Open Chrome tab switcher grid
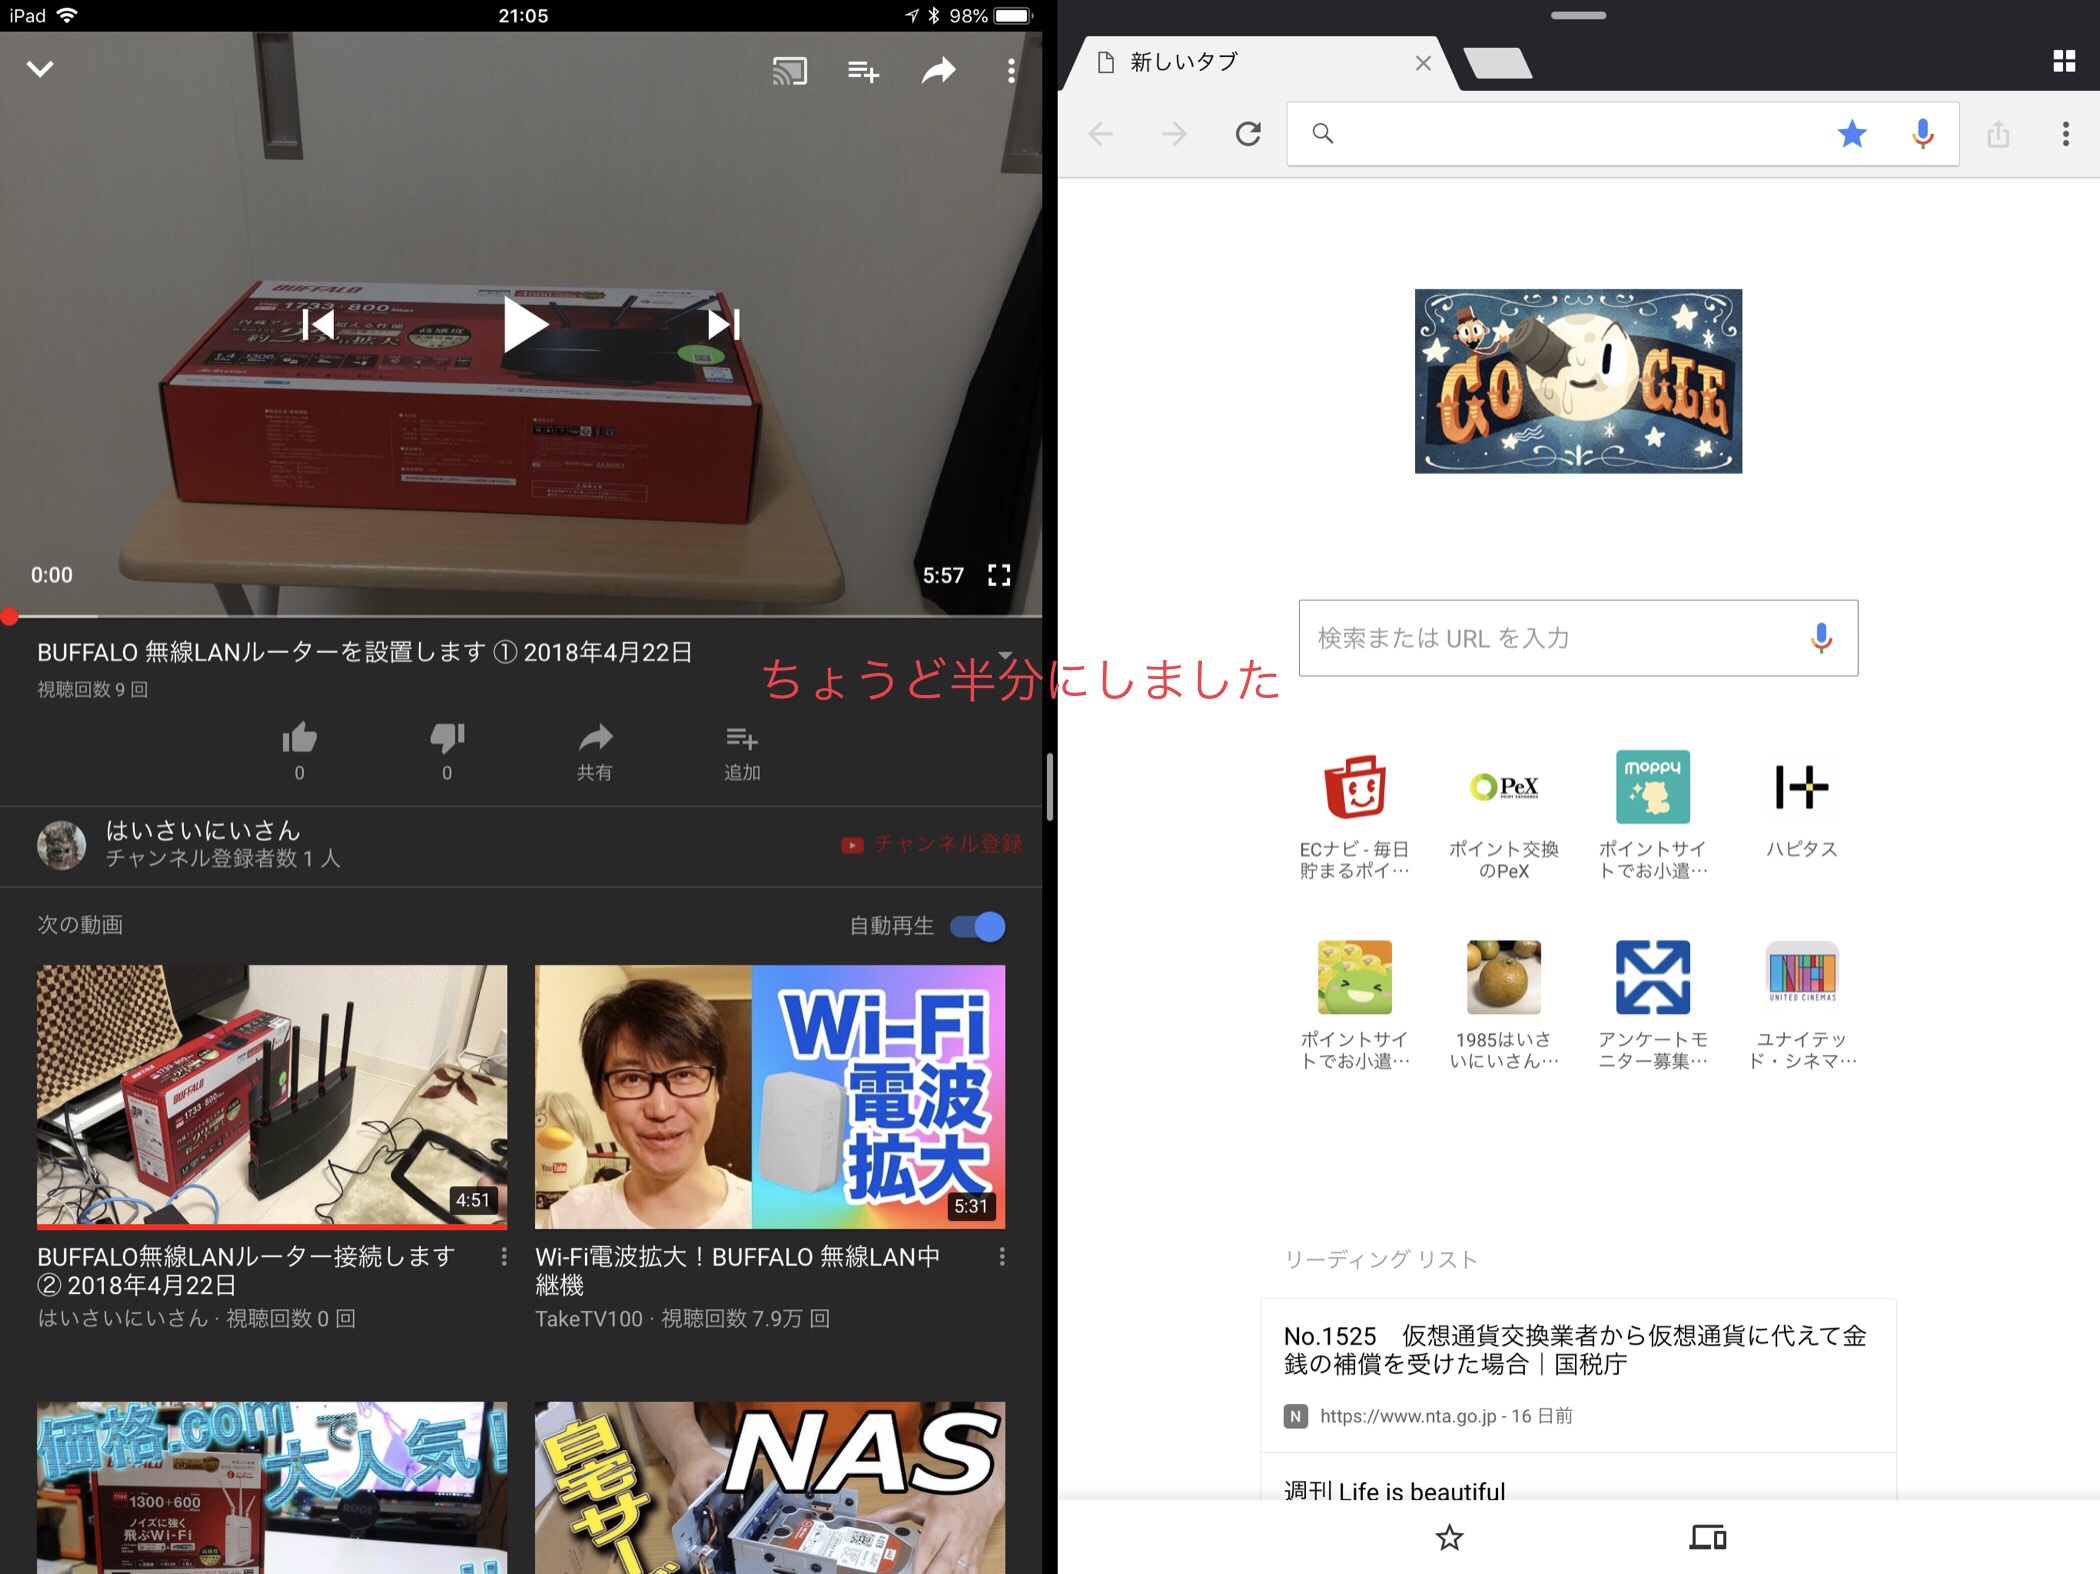The height and width of the screenshot is (1574, 2100). [x=2064, y=61]
